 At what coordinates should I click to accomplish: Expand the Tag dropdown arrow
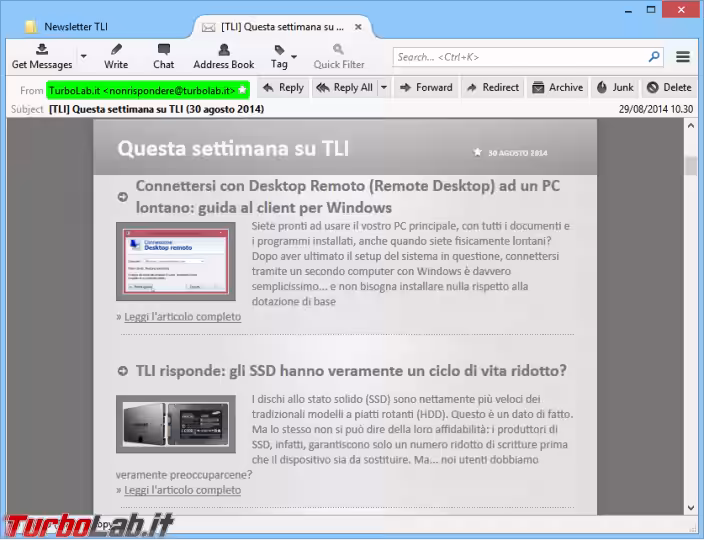point(294,57)
